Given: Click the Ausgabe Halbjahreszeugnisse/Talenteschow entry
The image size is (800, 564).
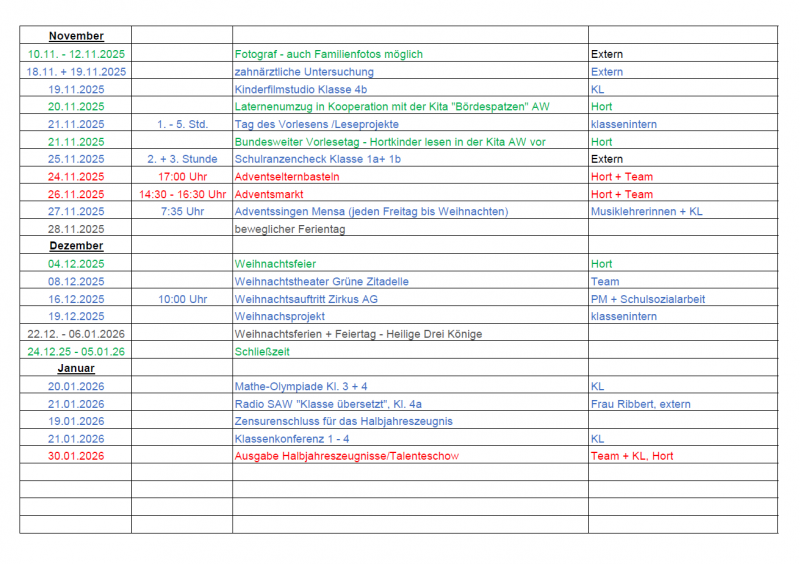Looking at the screenshot, I should pos(348,456).
